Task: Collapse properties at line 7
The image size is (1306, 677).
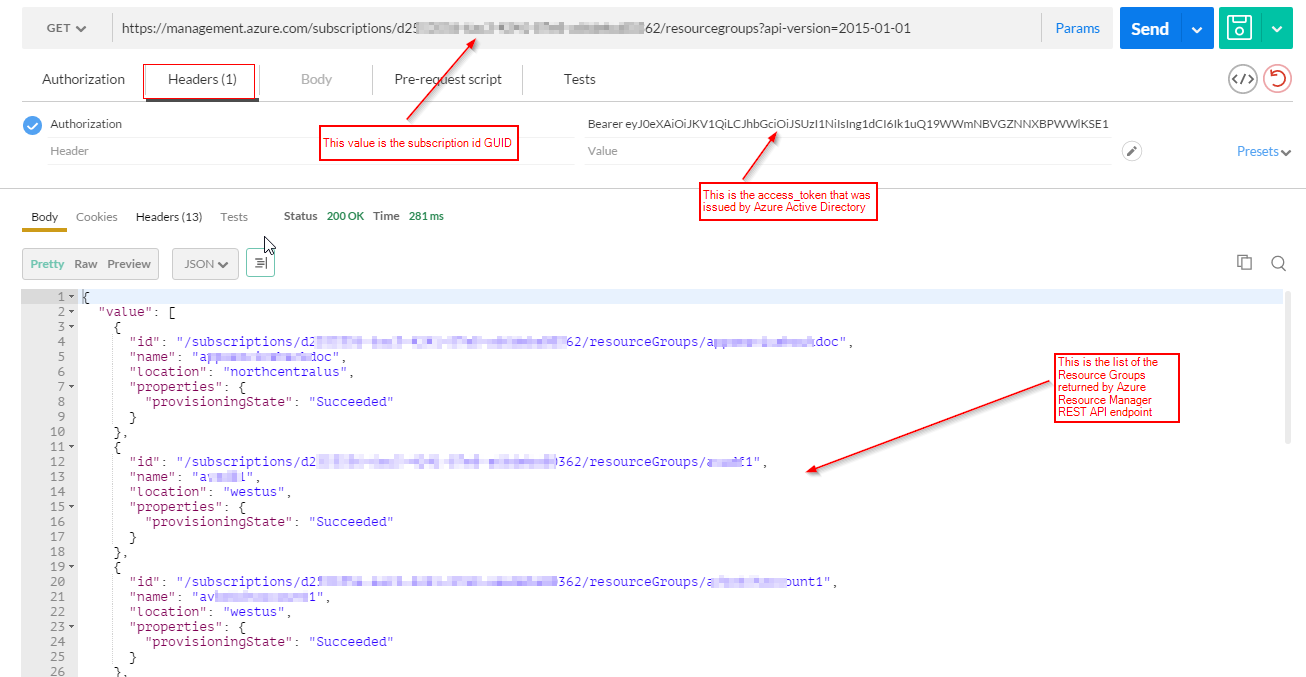Action: [x=72, y=387]
